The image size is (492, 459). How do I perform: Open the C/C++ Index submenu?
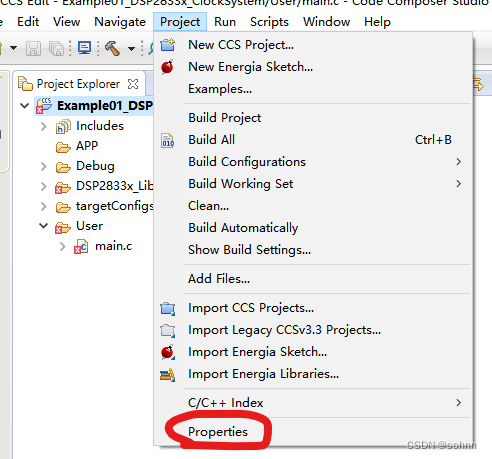pyautogui.click(x=313, y=403)
